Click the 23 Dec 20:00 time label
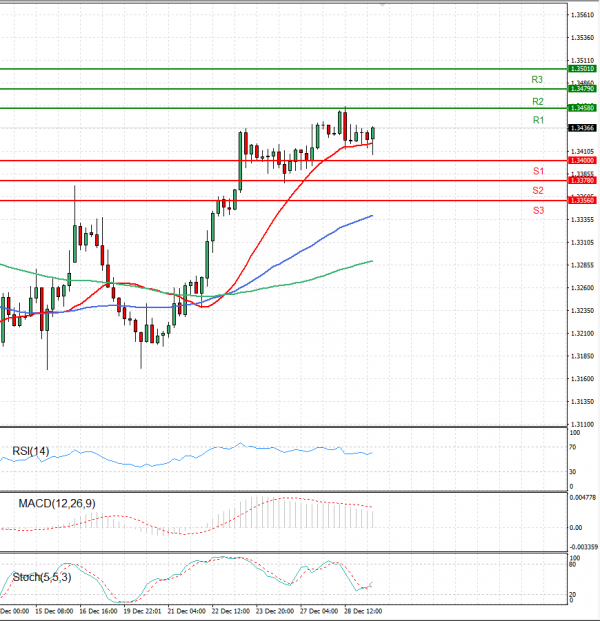The image size is (600, 621). pos(275,611)
